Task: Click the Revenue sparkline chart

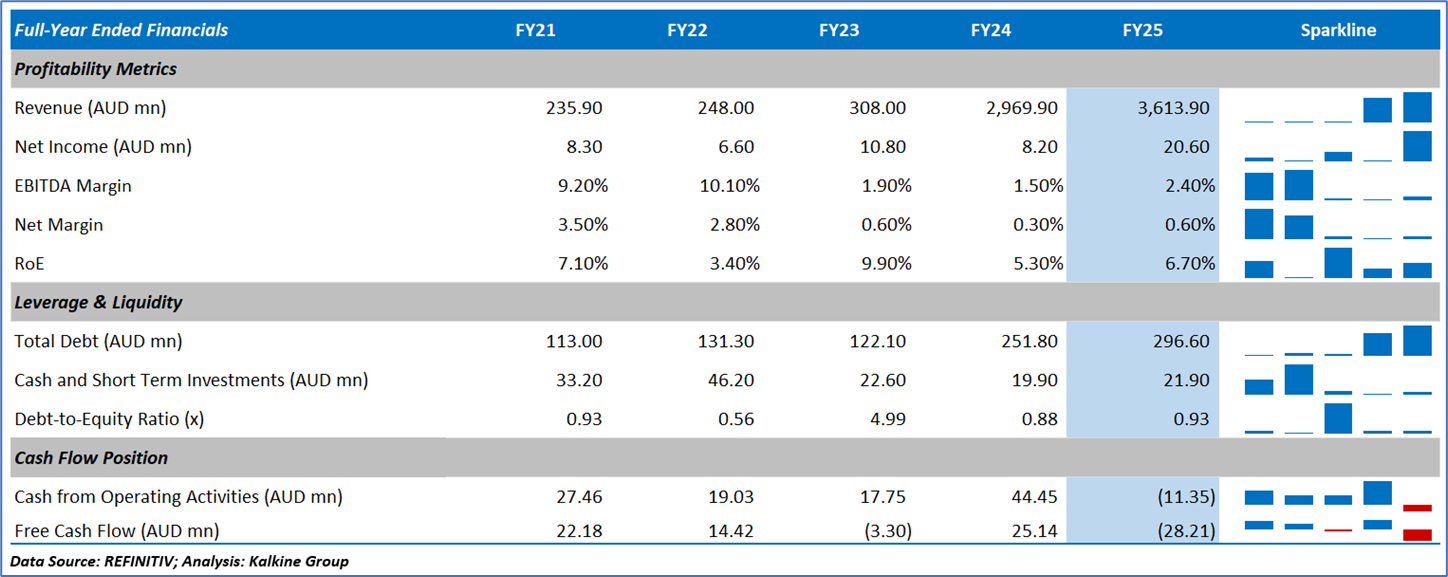Action: pyautogui.click(x=1338, y=108)
